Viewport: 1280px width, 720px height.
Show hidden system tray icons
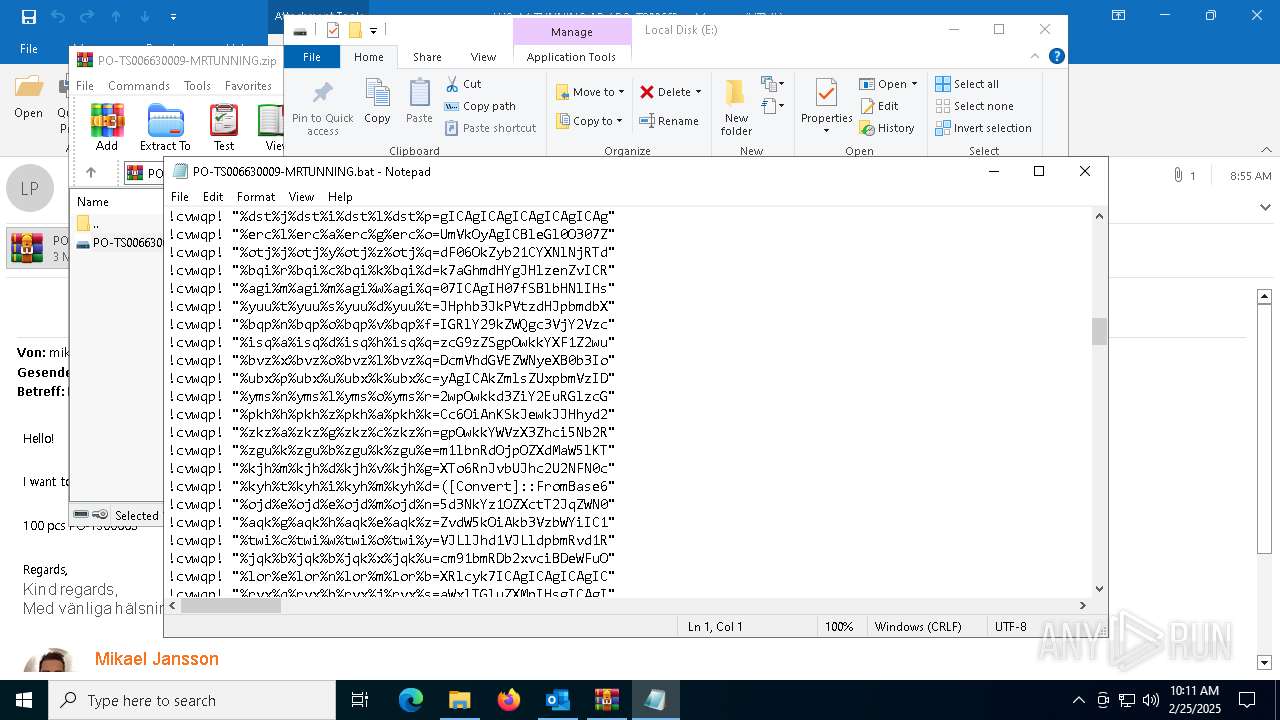coord(1078,700)
